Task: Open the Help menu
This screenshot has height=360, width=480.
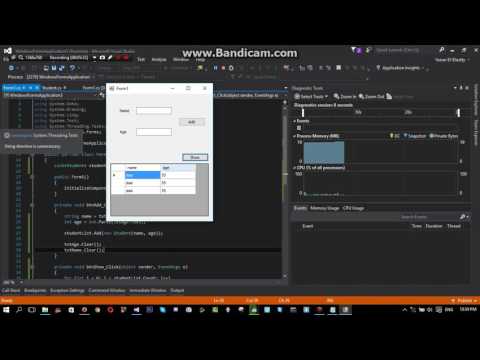Action: point(200,60)
